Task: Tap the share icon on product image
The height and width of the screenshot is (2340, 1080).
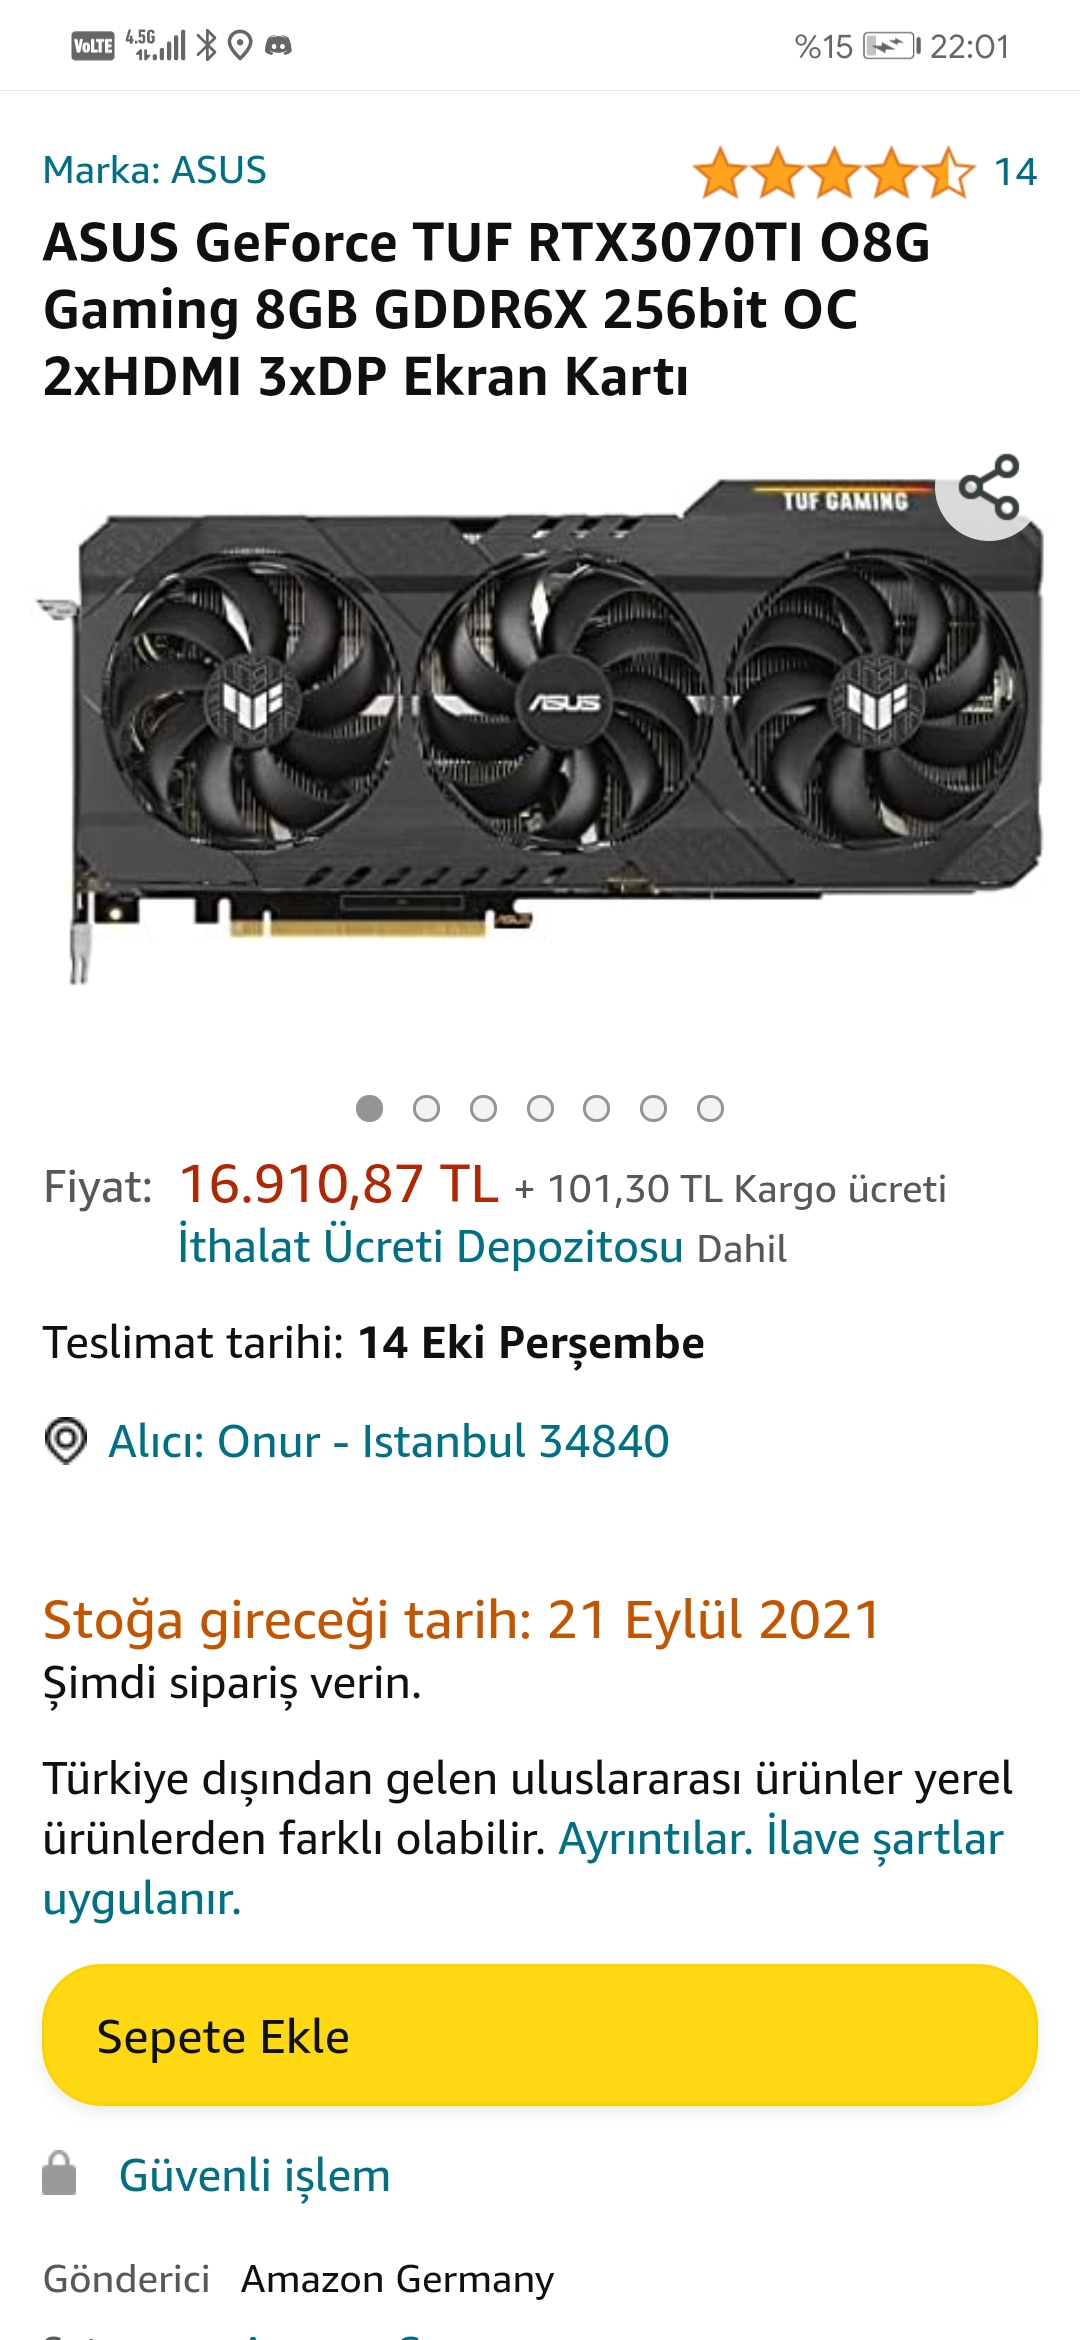Action: [x=989, y=487]
